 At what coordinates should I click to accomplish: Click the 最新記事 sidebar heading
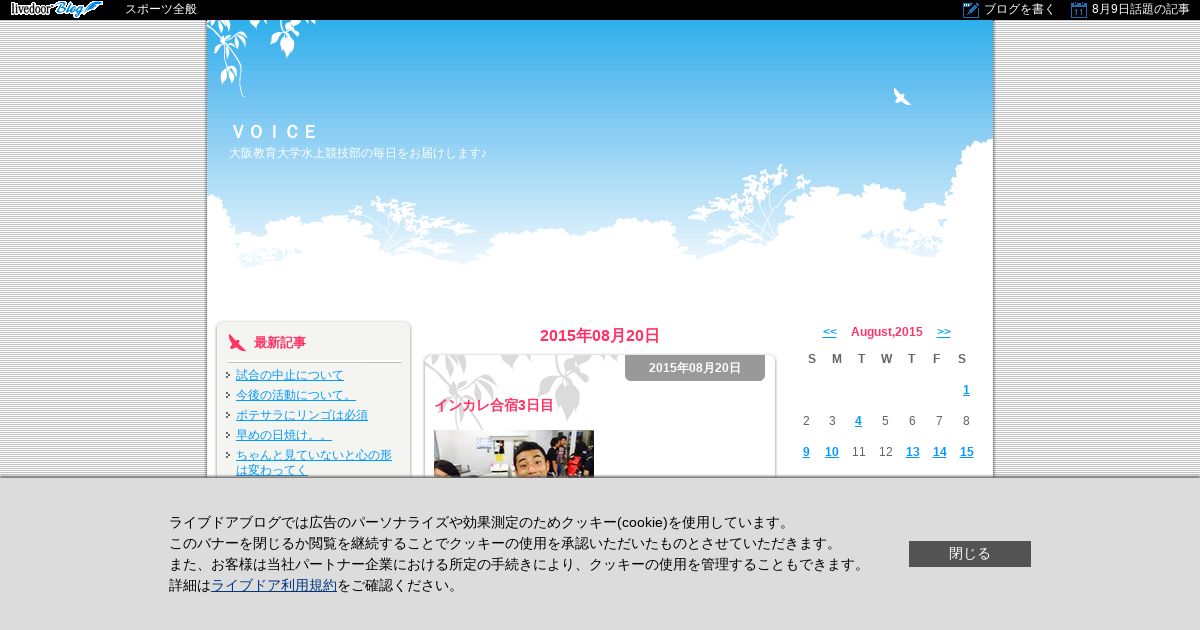(280, 343)
